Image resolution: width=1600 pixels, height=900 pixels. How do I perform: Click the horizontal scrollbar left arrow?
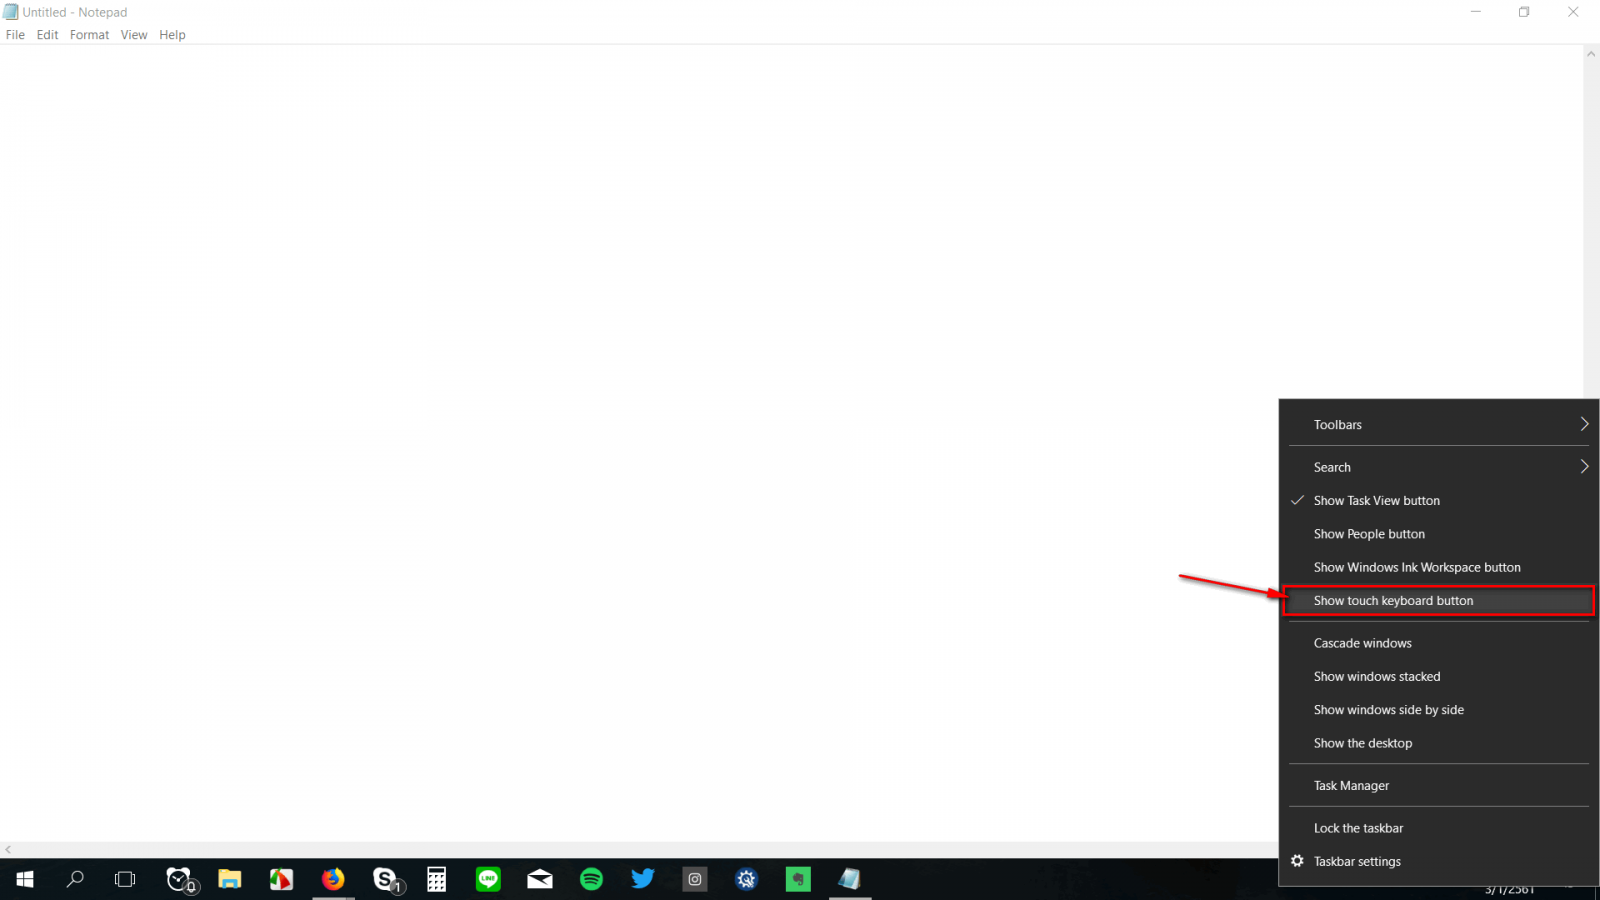point(8,850)
